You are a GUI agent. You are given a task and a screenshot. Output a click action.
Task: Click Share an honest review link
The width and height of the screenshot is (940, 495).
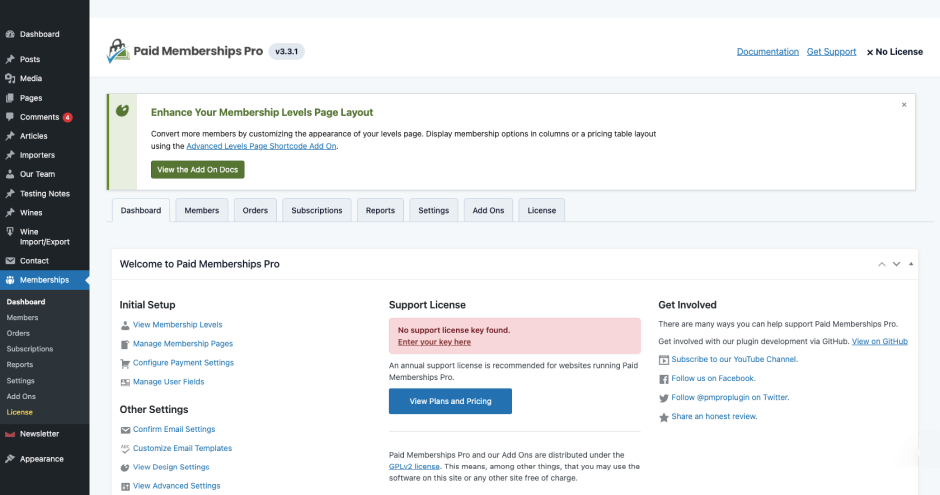click(x=714, y=416)
